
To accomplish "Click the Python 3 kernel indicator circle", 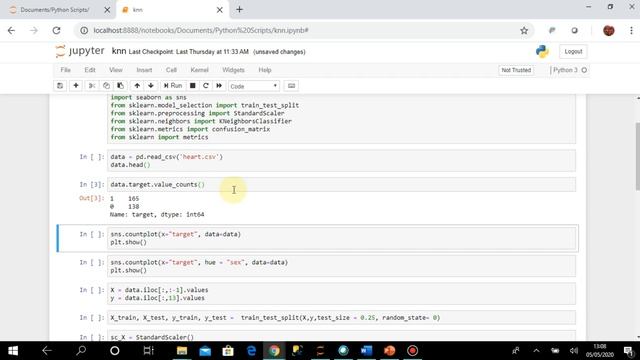I will click(x=584, y=70).
